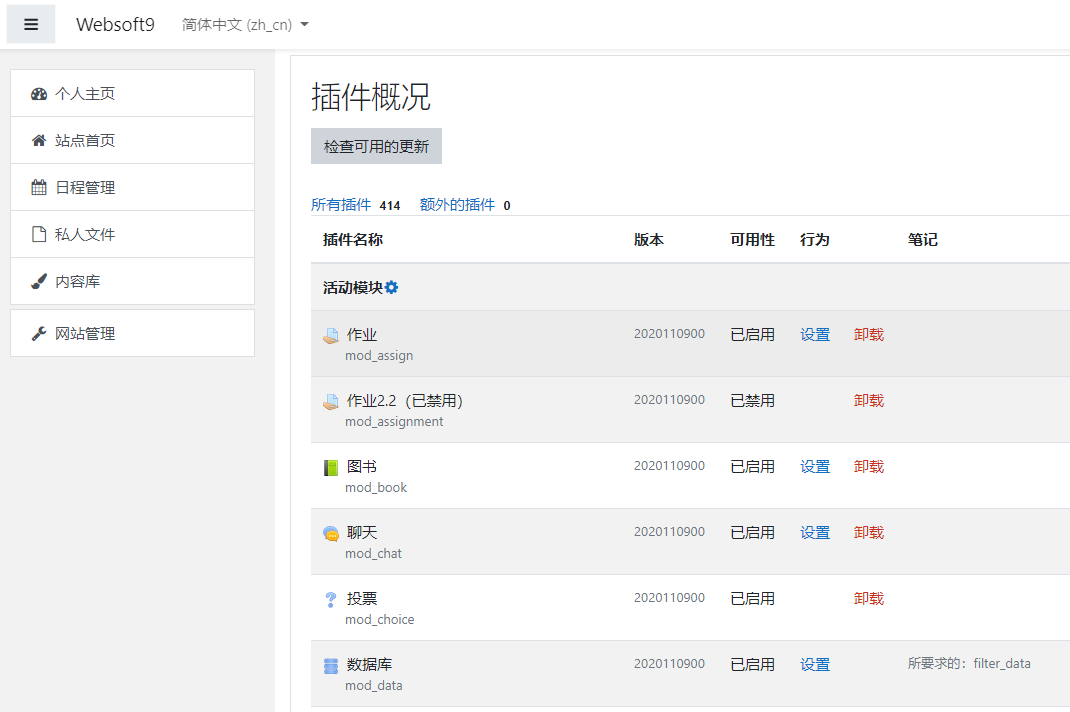Click the dashboard icon beside 个人主页
This screenshot has height=712, width=1070.
coord(39,94)
